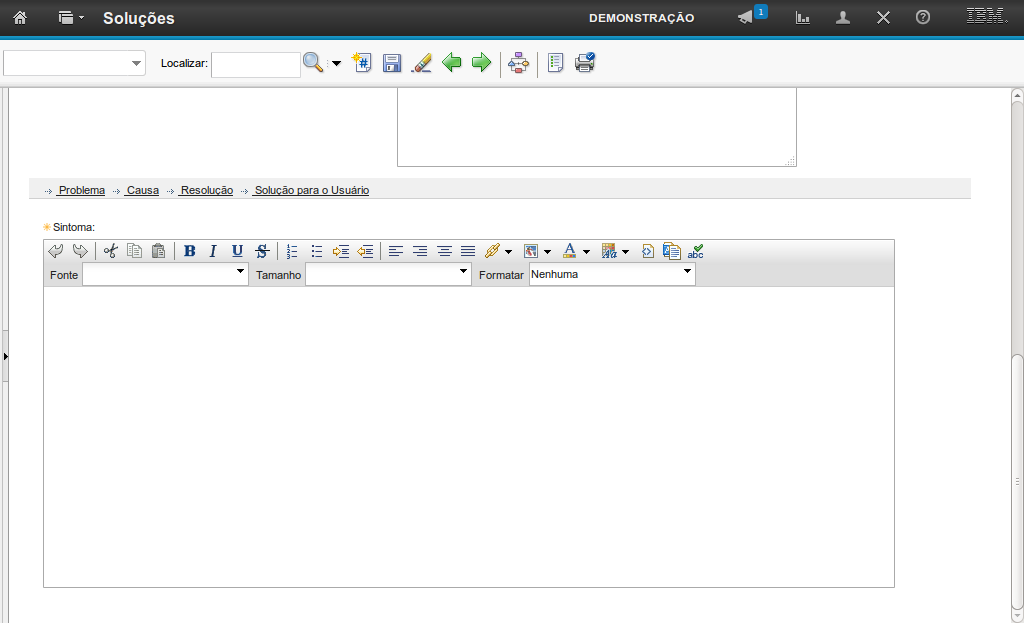Expand the Tamanho size dropdown
This screenshot has width=1024, height=624.
pos(388,274)
